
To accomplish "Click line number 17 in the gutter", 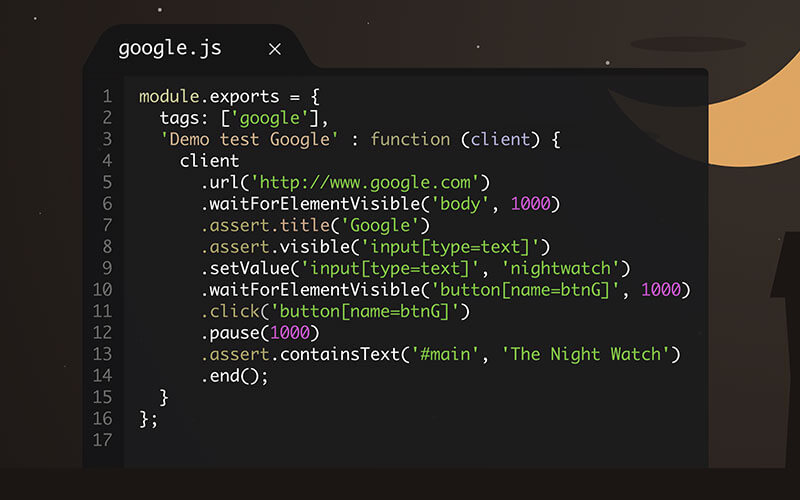I will point(102,440).
